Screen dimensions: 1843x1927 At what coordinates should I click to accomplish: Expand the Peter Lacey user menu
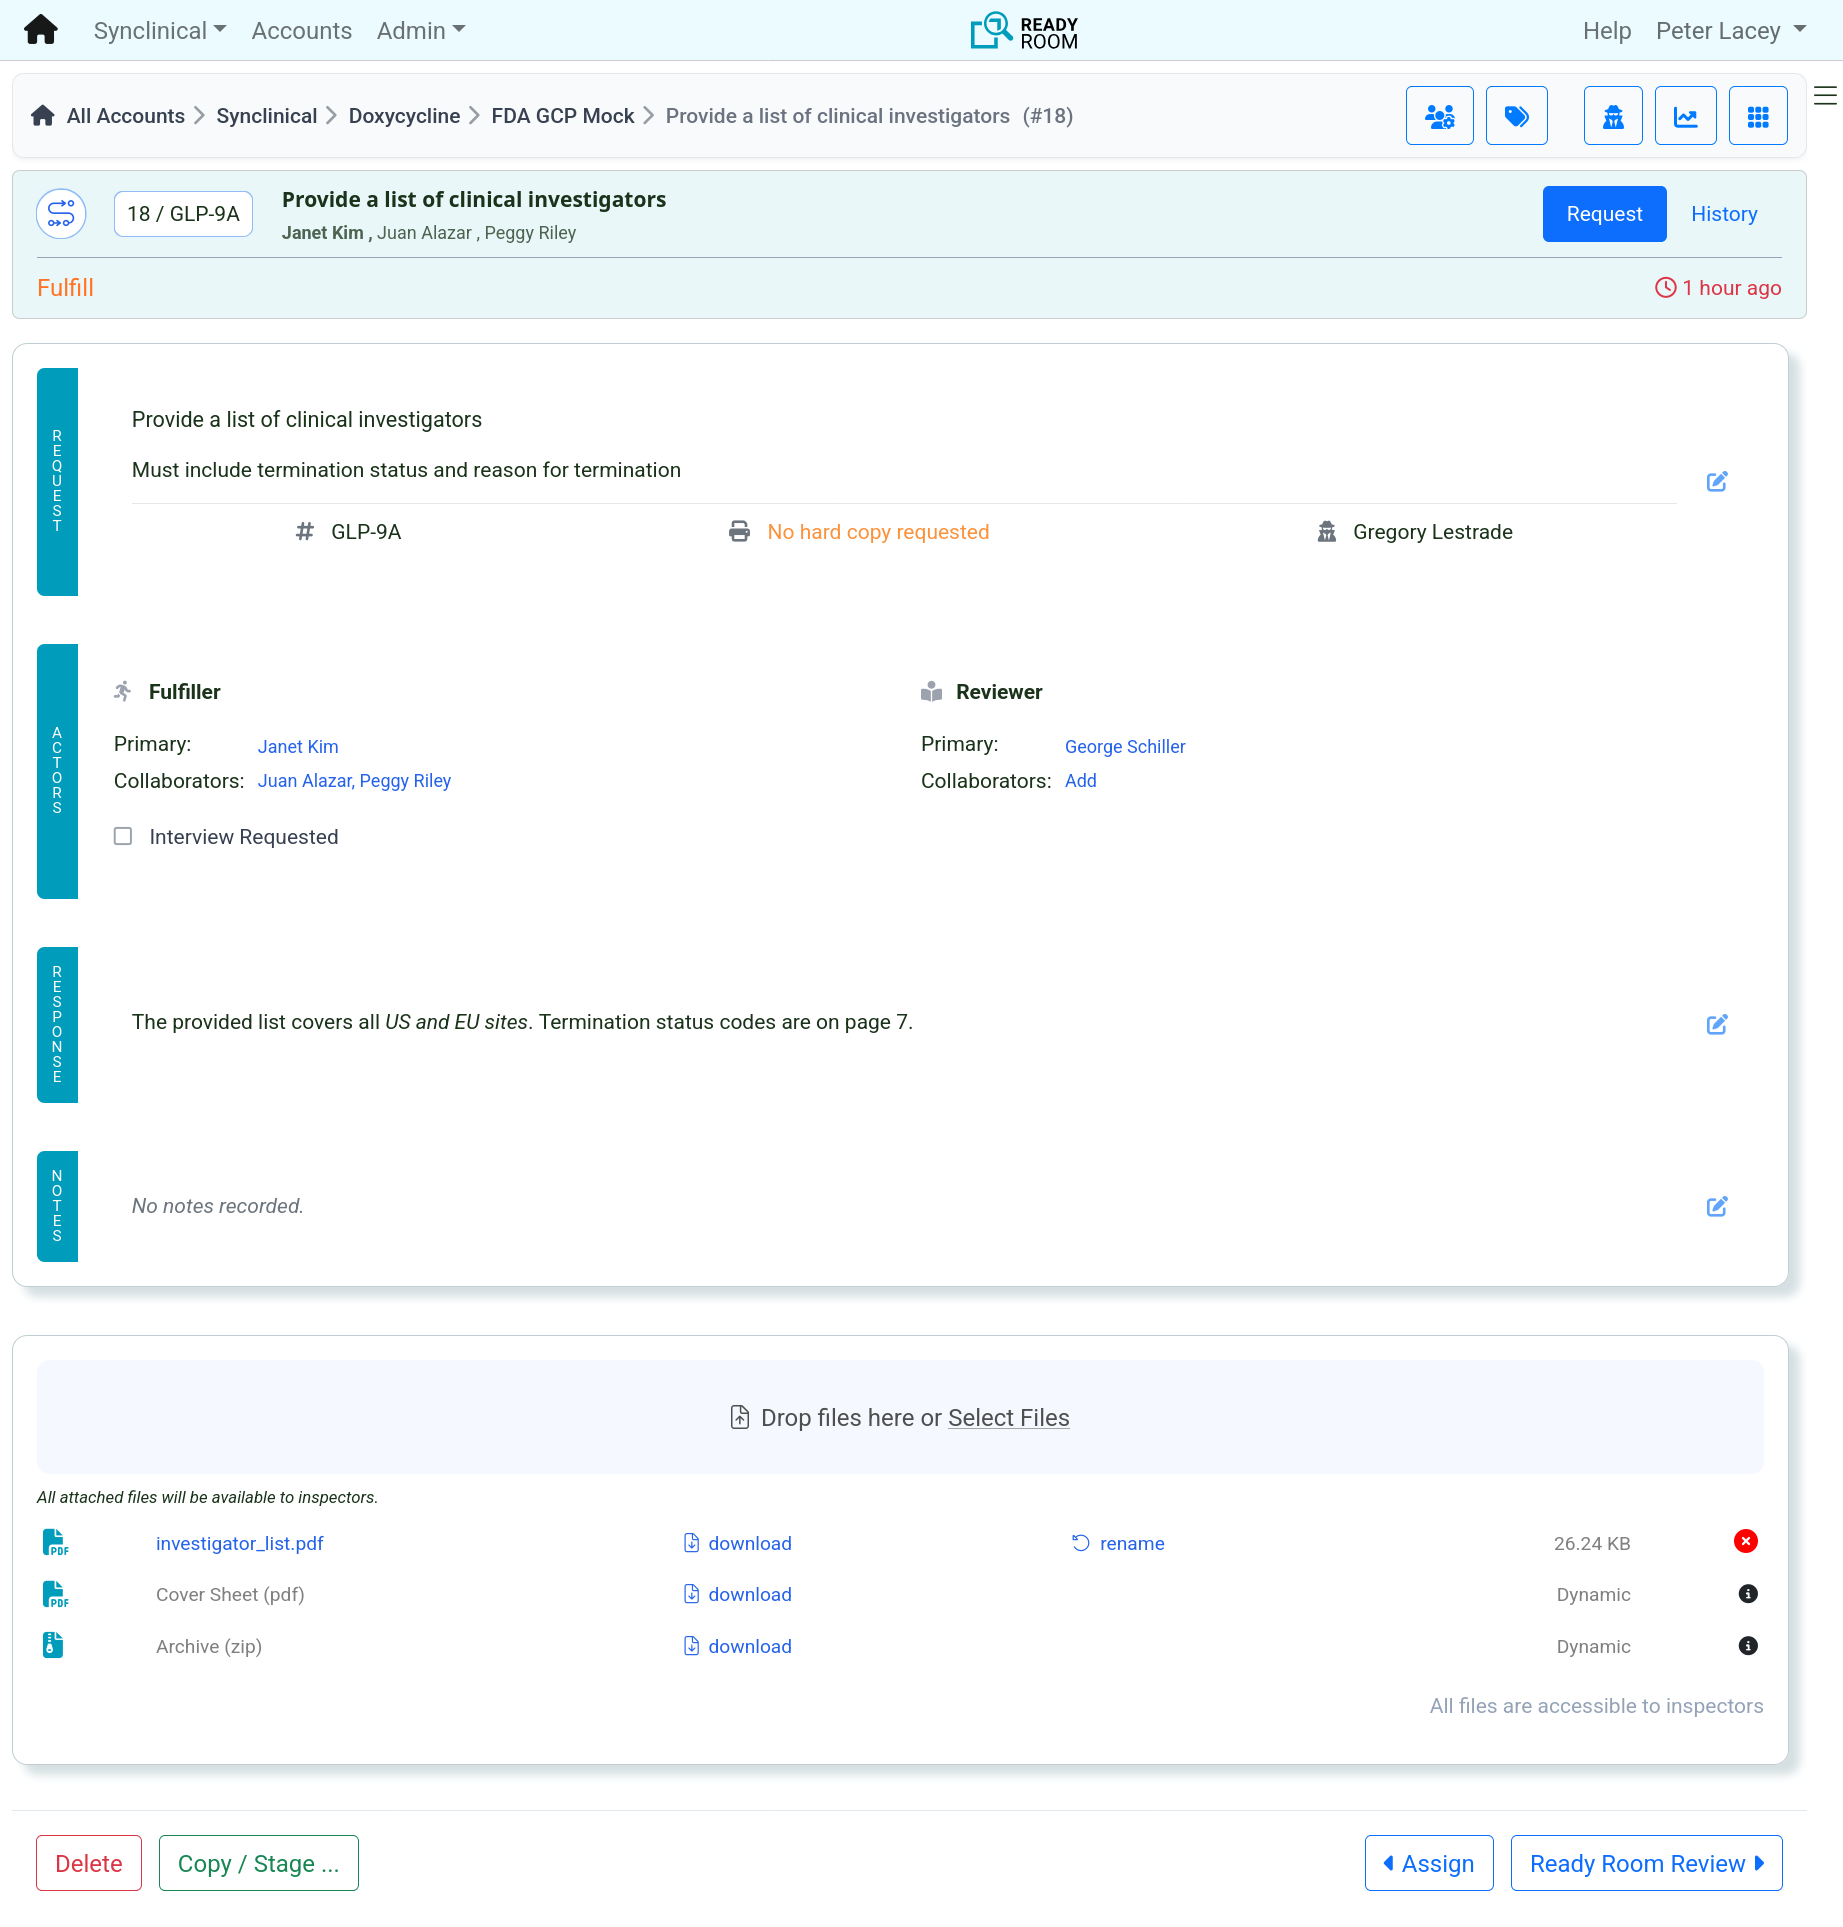tap(1731, 30)
